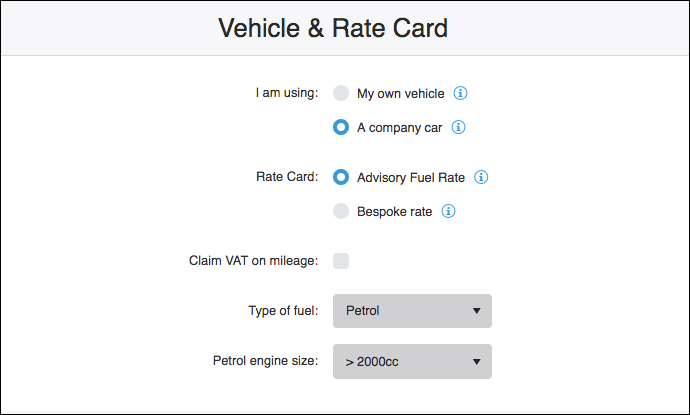Click the arrow on the Petrol fuel dropdown
This screenshot has height=415, width=690.
(x=477, y=311)
